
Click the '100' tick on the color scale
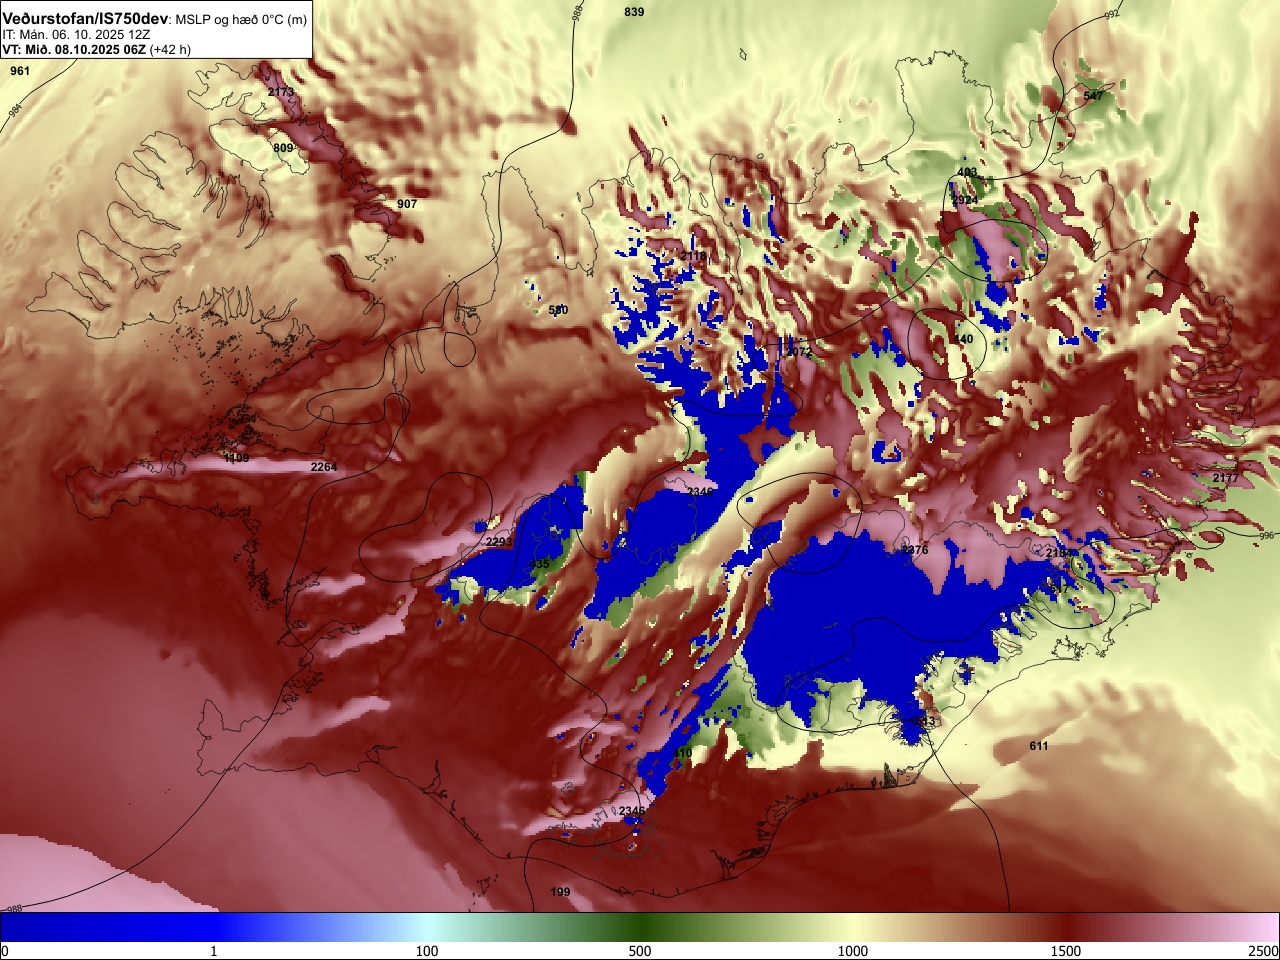[x=427, y=951]
